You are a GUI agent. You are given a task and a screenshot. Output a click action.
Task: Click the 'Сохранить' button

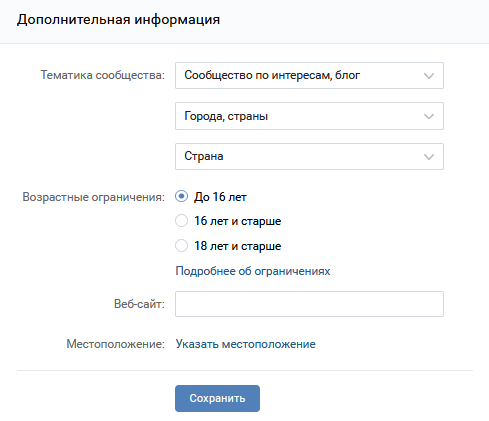[217, 398]
